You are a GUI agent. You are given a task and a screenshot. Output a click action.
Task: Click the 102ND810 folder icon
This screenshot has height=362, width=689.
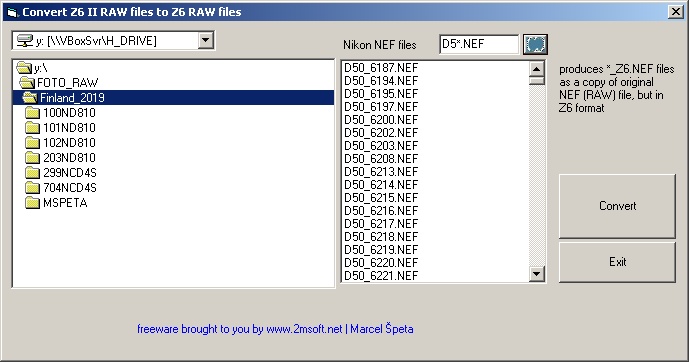click(33, 142)
